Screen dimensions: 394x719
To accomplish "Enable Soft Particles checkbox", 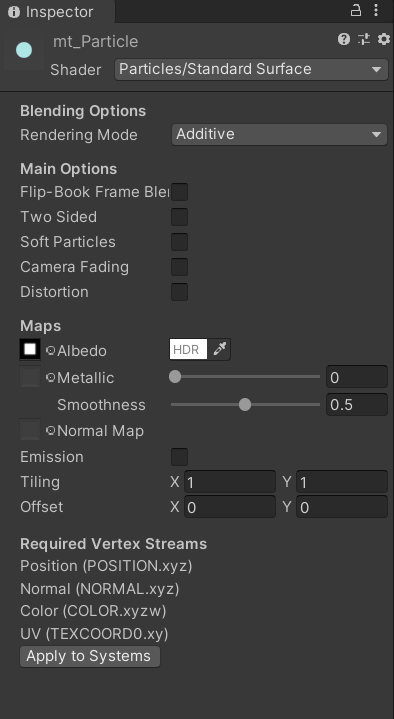I will click(x=179, y=242).
